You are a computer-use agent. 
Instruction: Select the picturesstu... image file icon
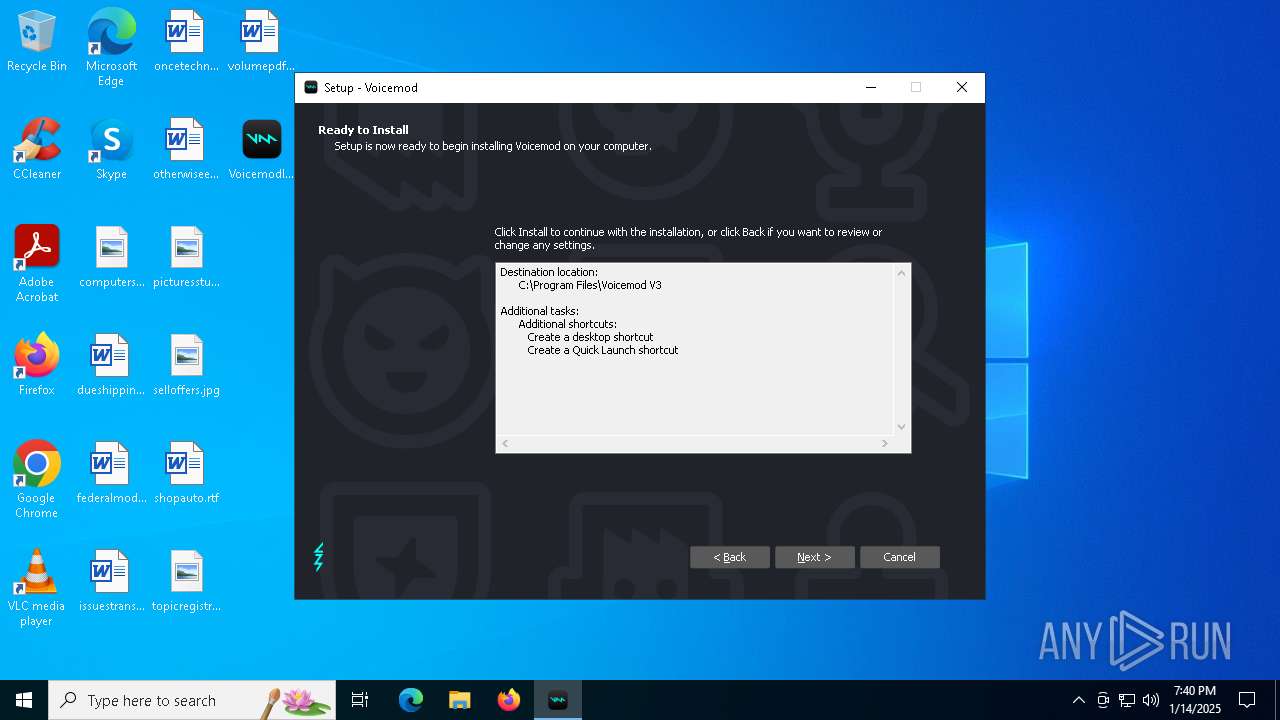click(x=186, y=258)
